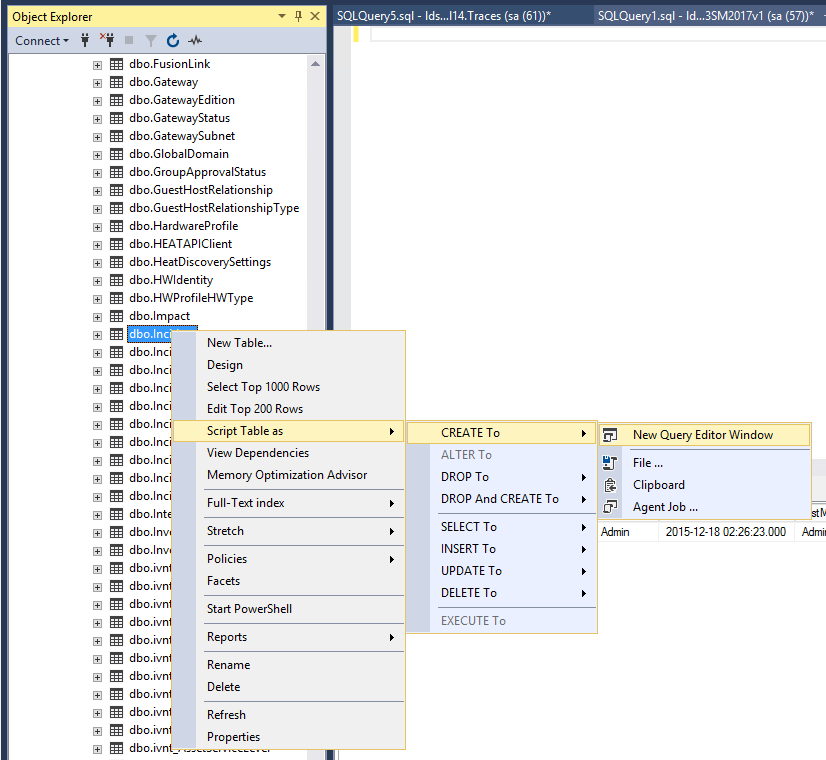
Task: Expand the dbo.HardwareProfile table node
Action: [97, 226]
